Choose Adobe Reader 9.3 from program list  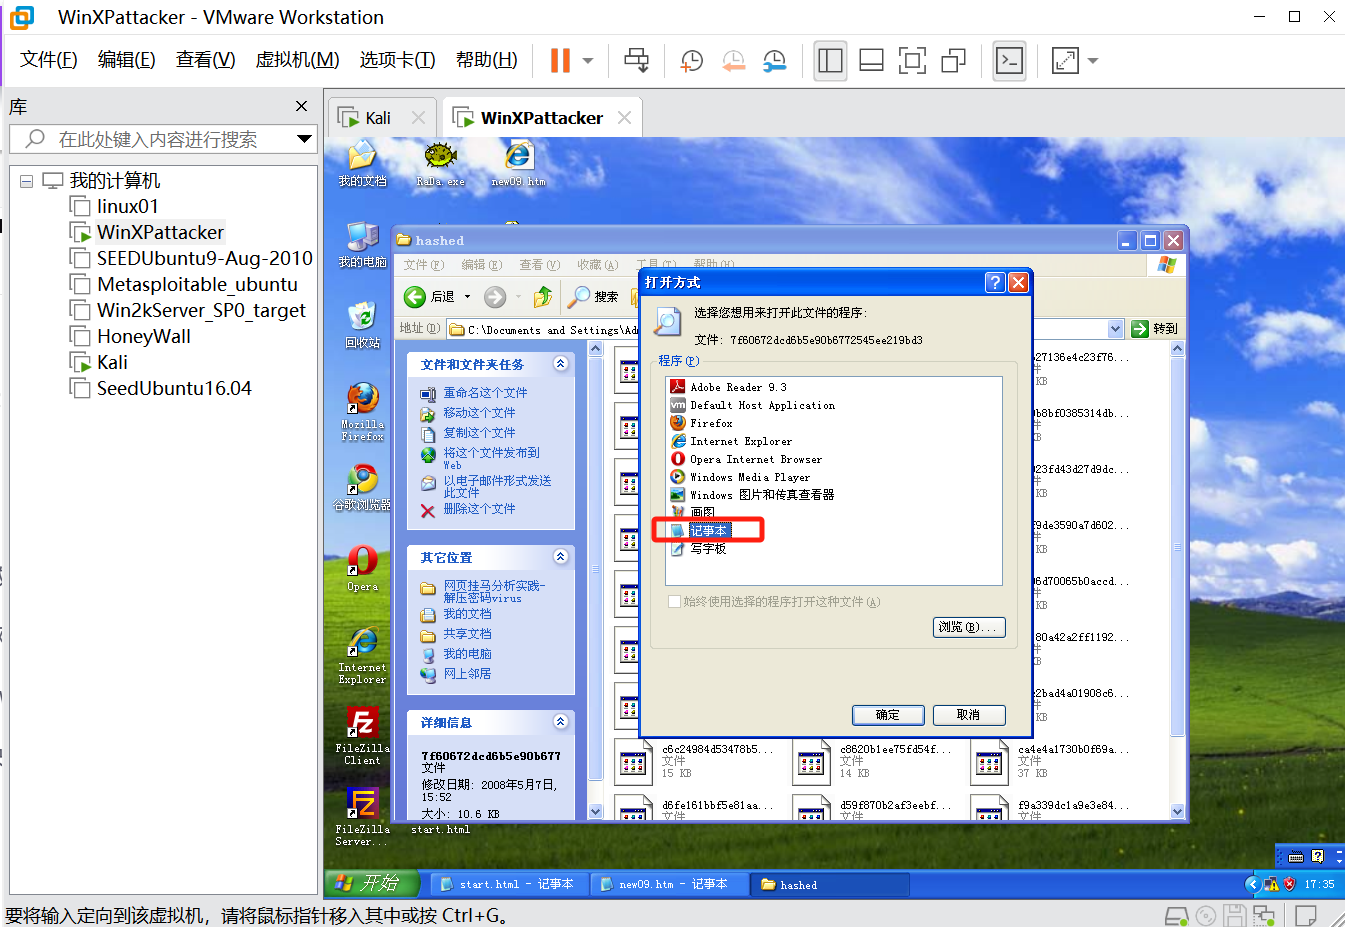738,387
